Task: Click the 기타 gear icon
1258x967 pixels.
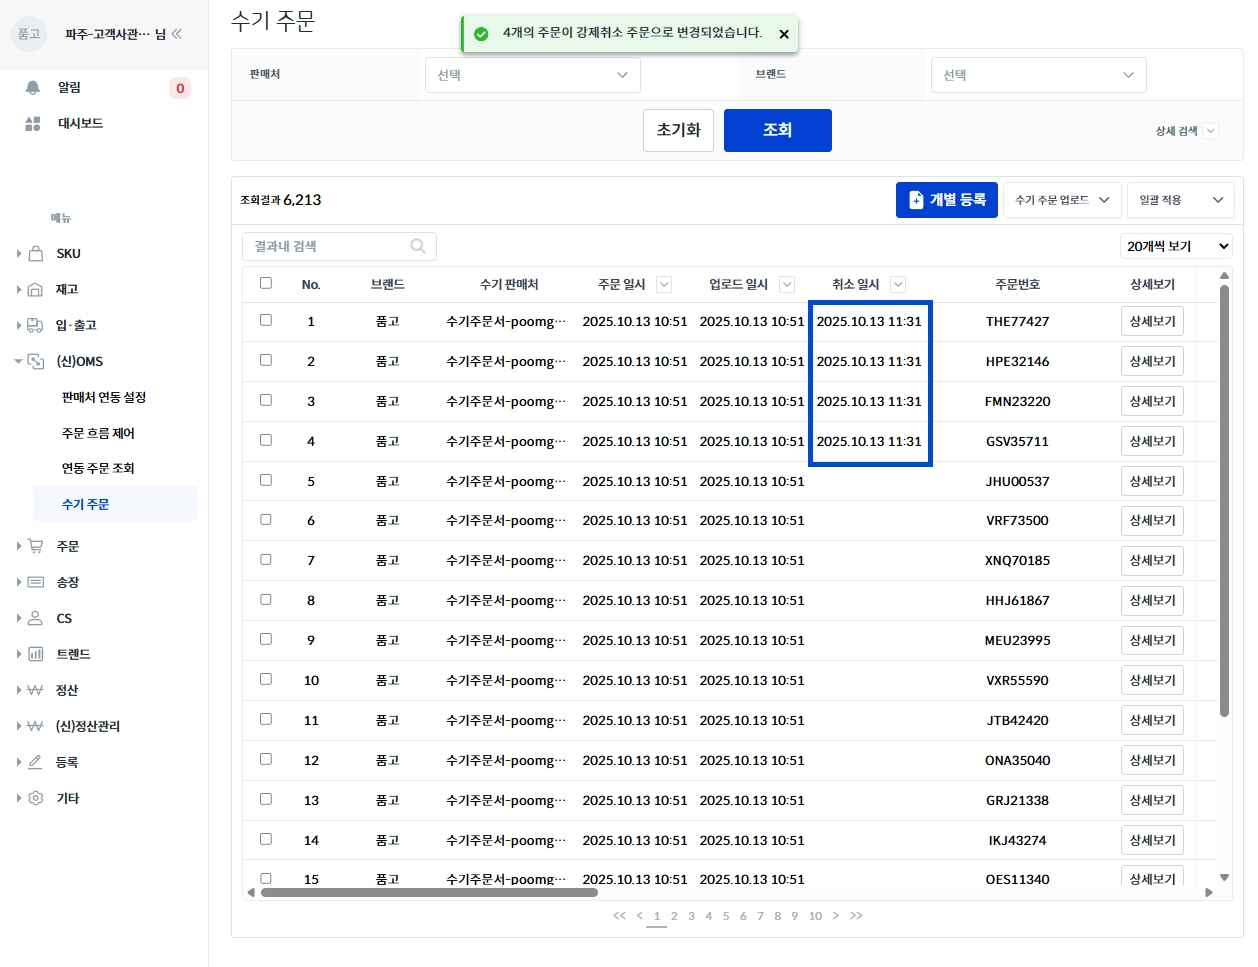Action: tap(35, 798)
